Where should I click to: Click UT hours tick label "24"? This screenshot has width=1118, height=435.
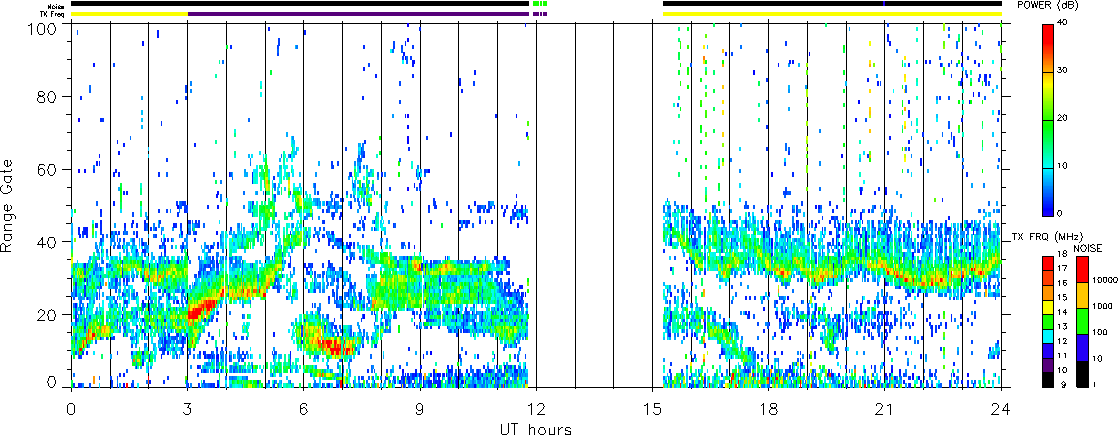(1001, 409)
